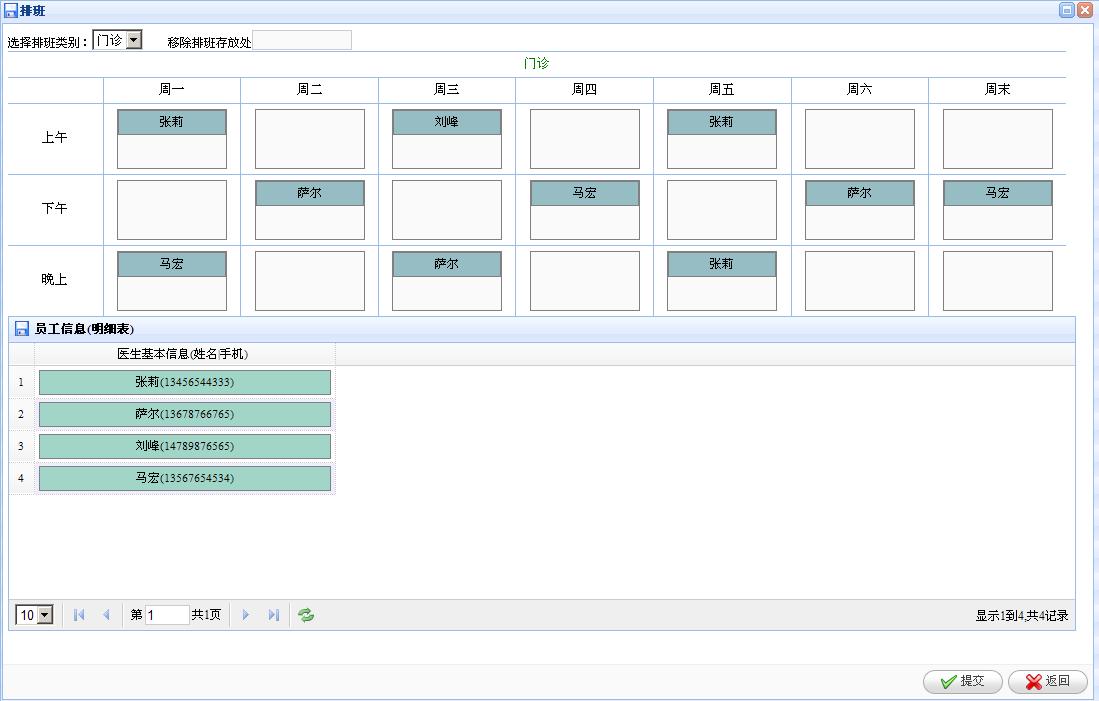Viewport: 1099px width, 701px height.
Task: Go to previous page of employee list
Action: tap(106, 615)
